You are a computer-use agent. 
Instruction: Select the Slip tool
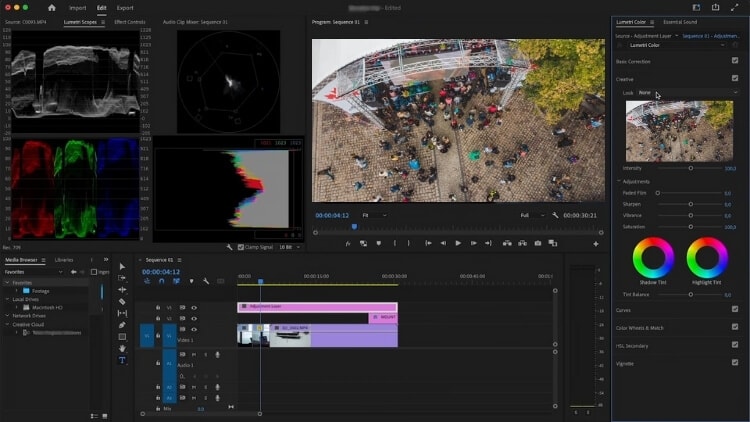(122, 313)
